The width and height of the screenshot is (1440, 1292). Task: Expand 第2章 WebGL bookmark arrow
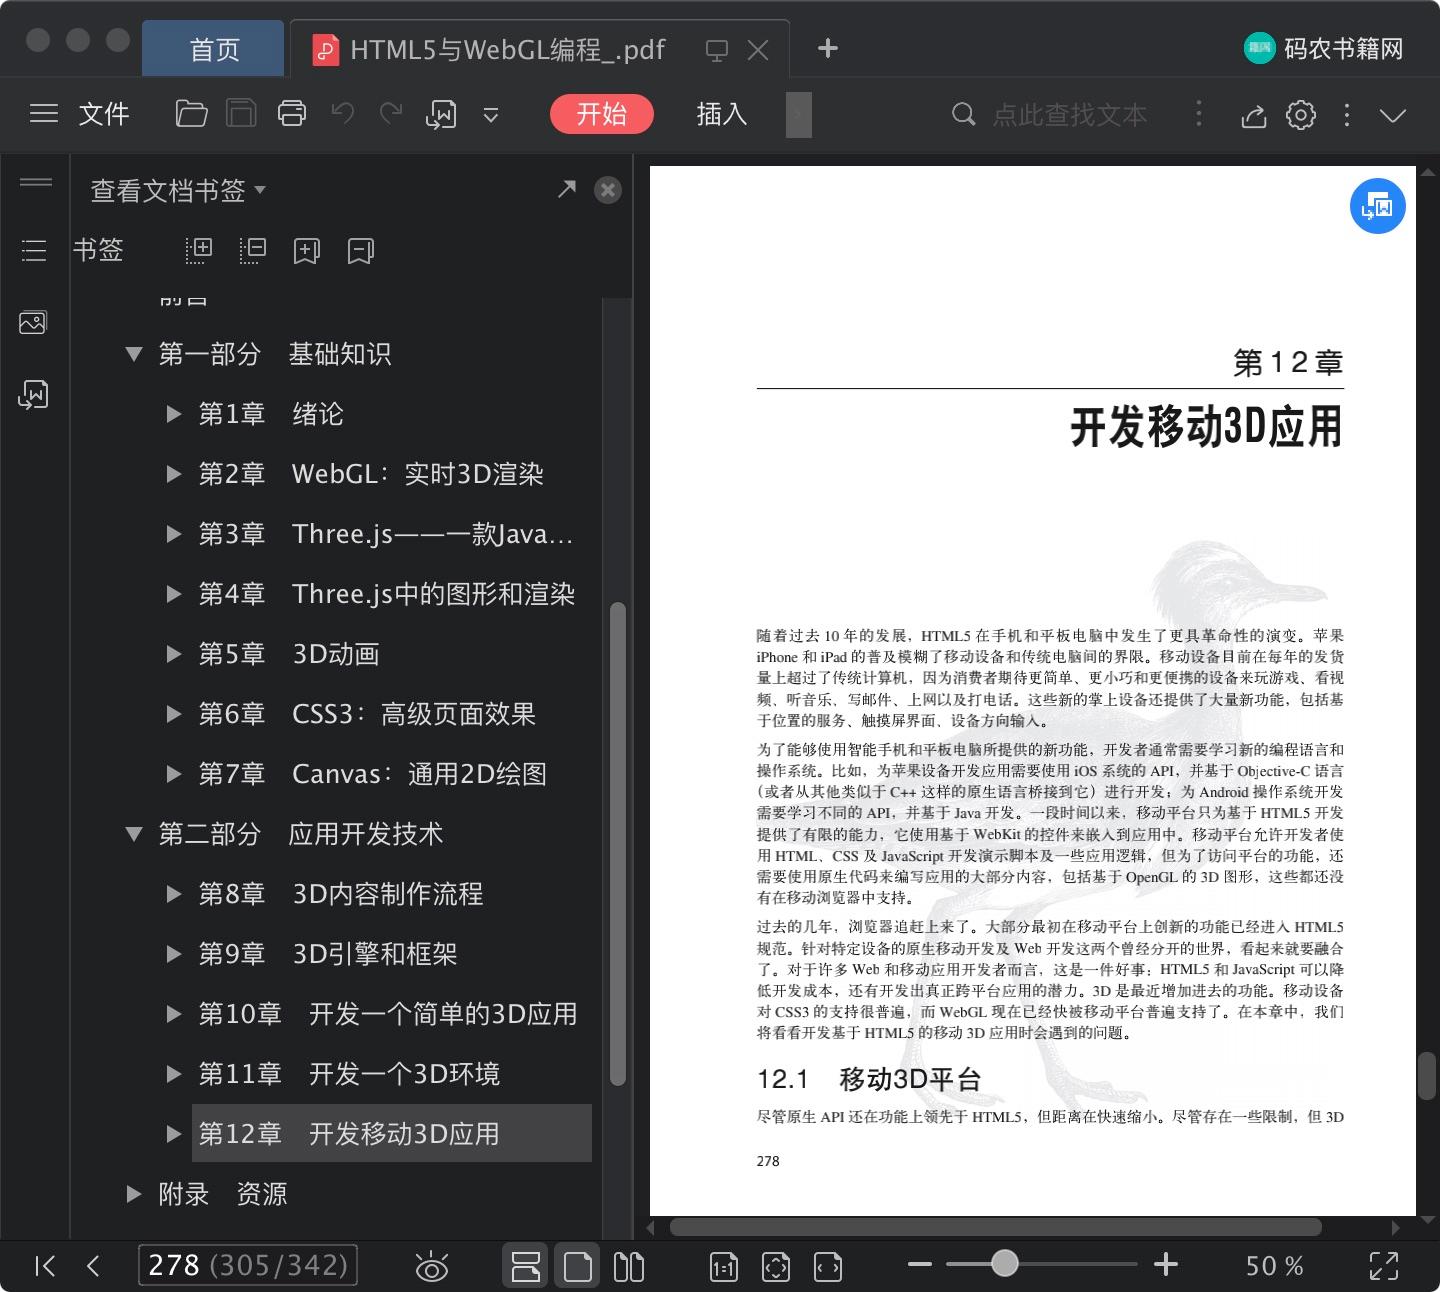coord(173,473)
